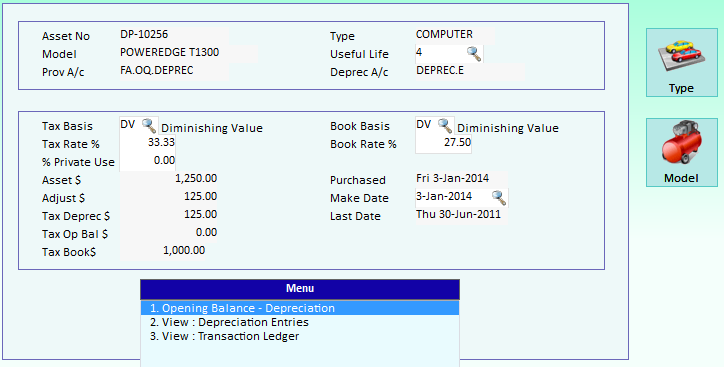The height and width of the screenshot is (367, 724).
Task: Click the Useful Life lookup magnifier
Action: (474, 54)
